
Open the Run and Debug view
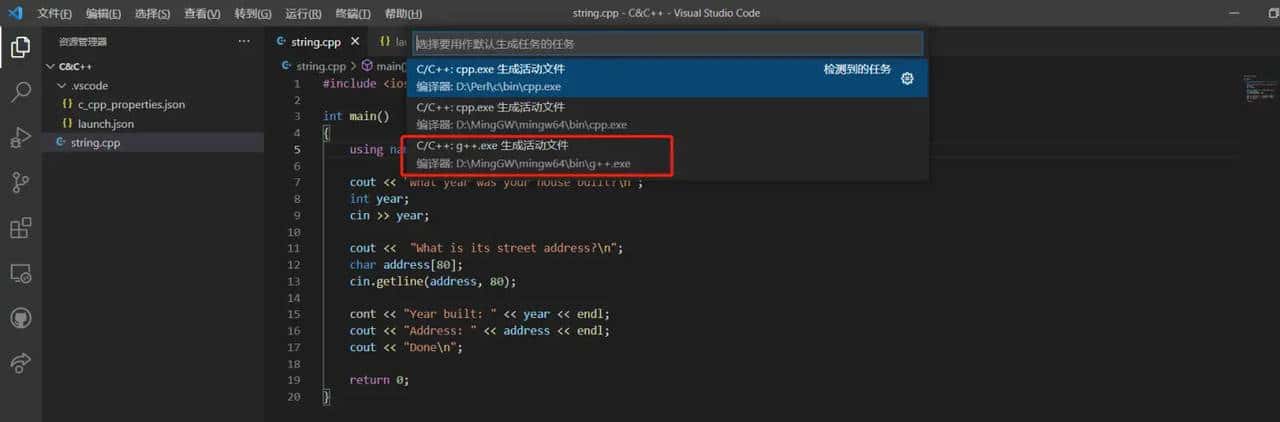[x=20, y=138]
